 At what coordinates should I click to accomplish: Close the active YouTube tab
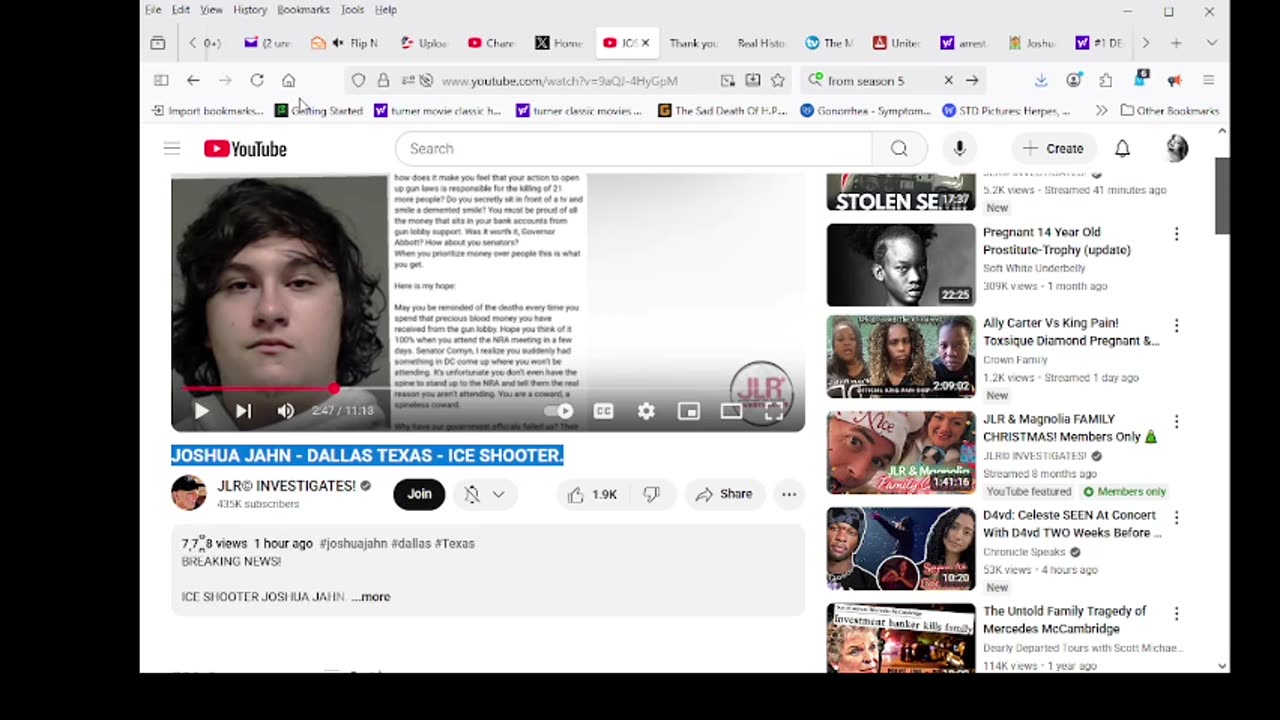pos(645,43)
